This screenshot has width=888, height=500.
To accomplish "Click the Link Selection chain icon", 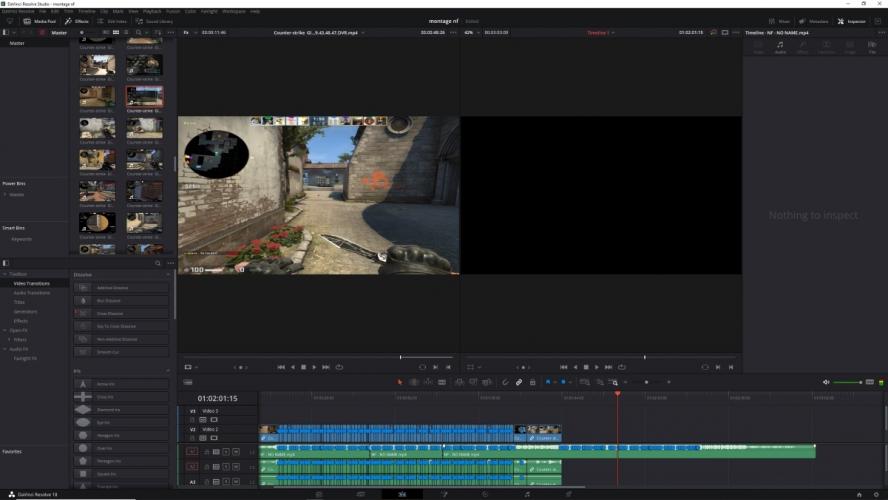I will point(519,382).
